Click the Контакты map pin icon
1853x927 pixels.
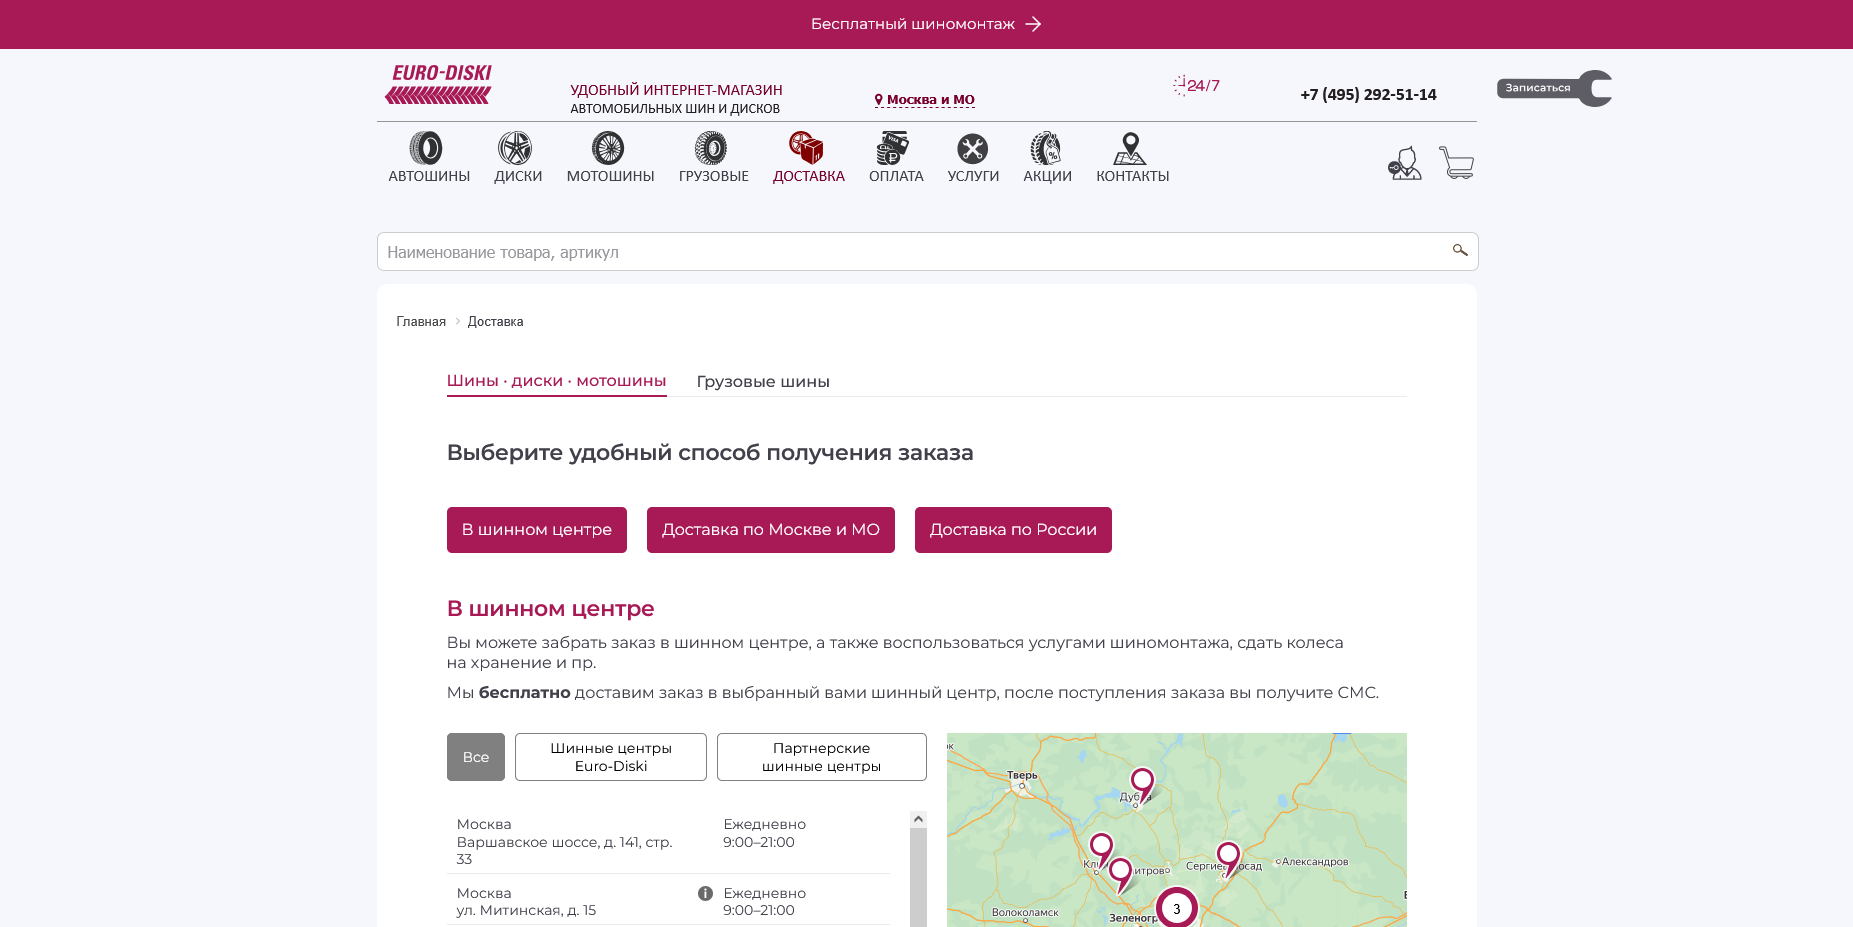pos(1130,148)
